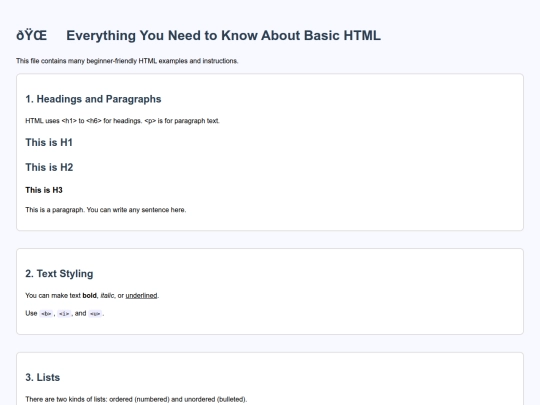Click the italic word 'italic' in Text Styling
Screen dimensions: 540x405
point(107,295)
